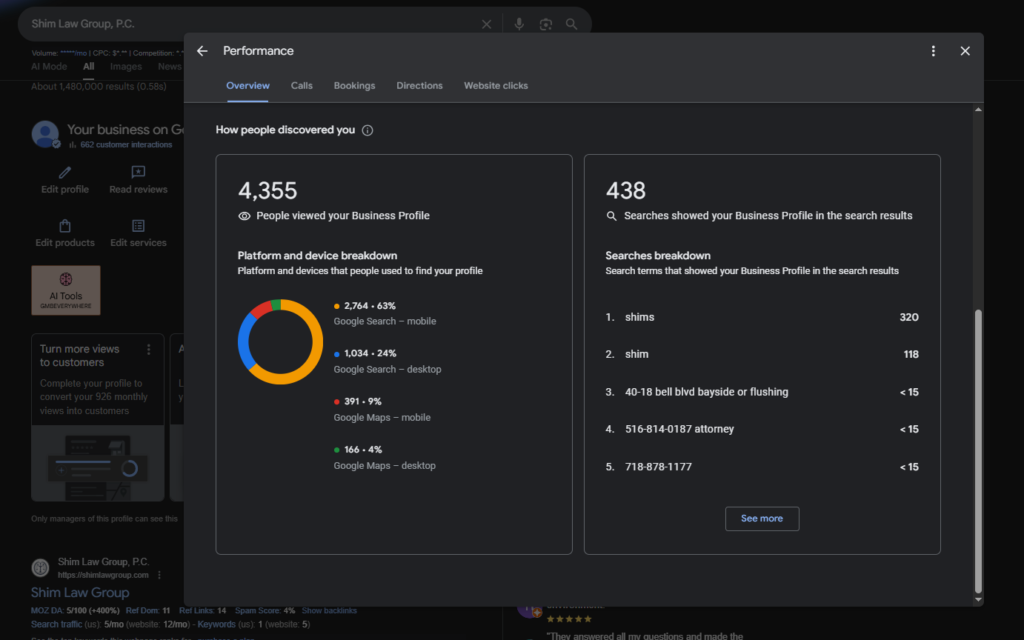Open the Bookings tab

(x=354, y=86)
